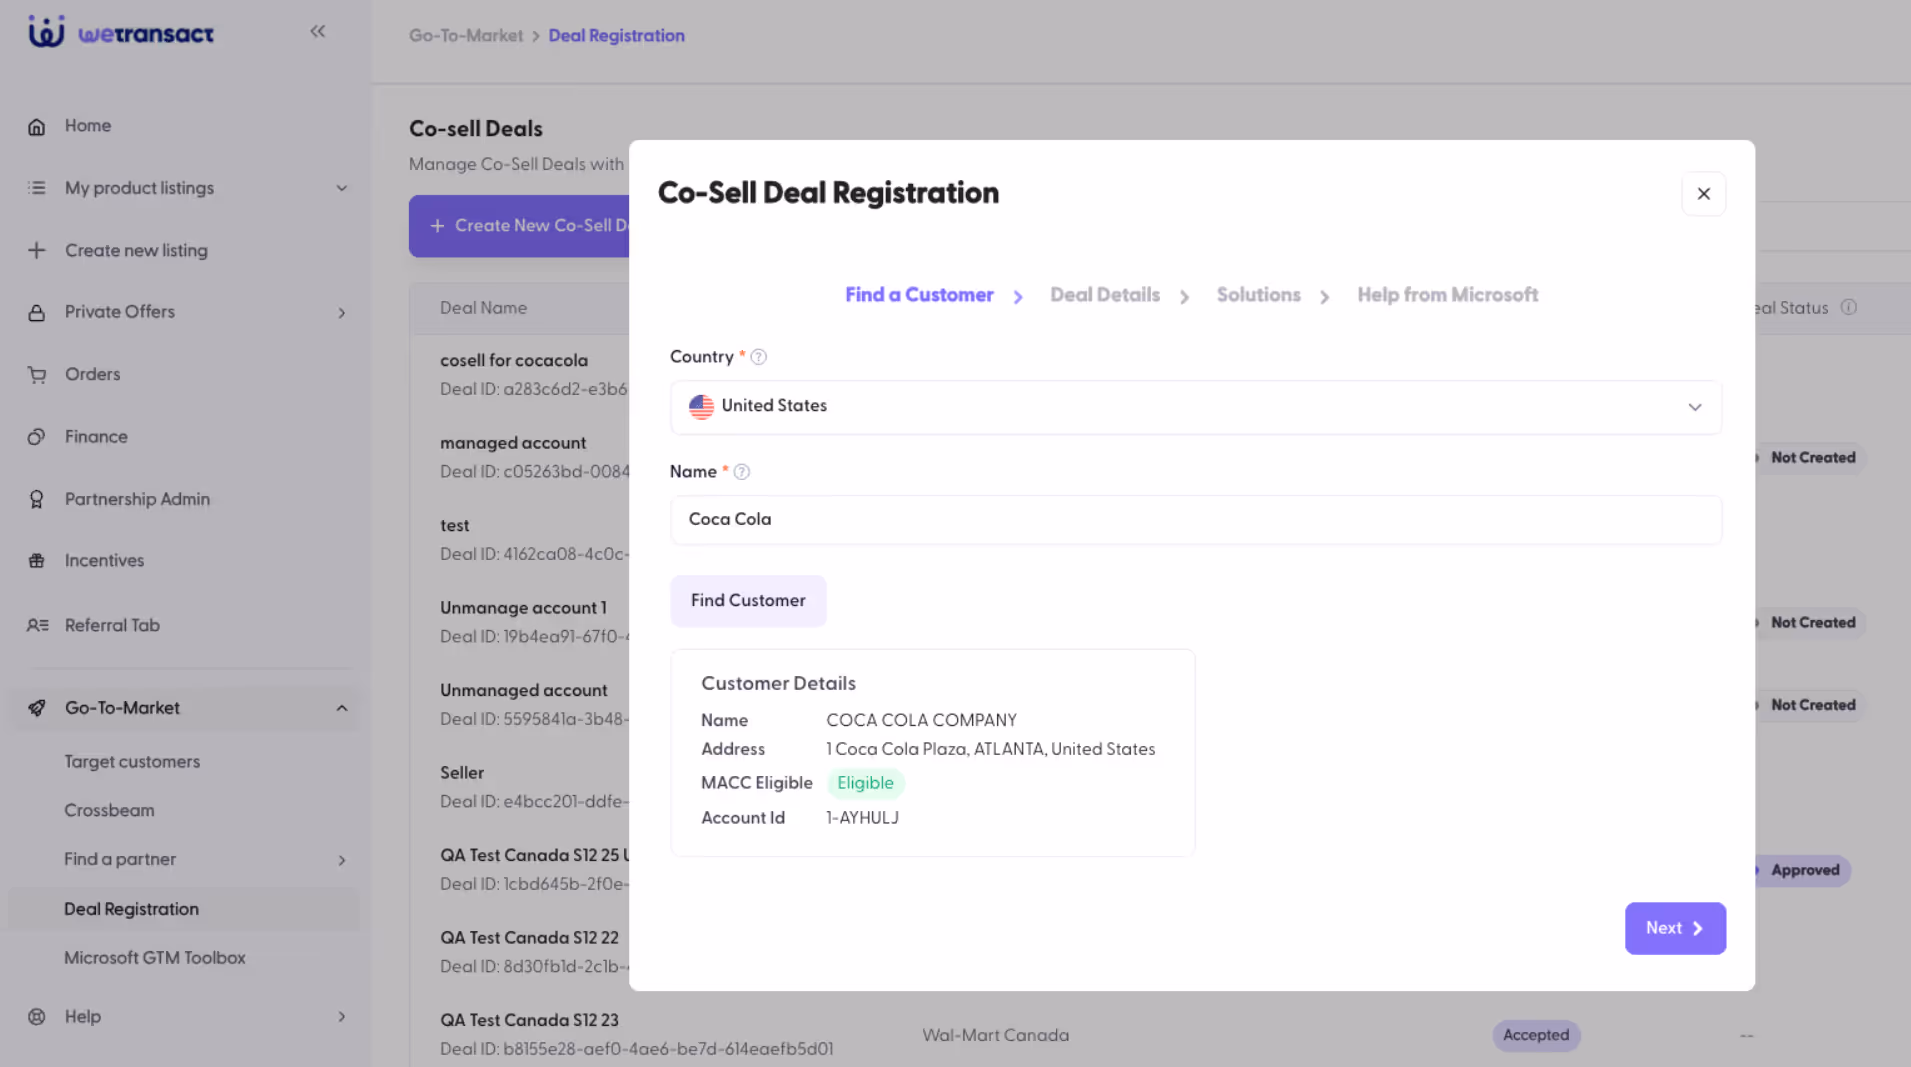Viewport: 1911px width, 1067px height.
Task: Click the Deal Status info icon
Action: pos(1849,307)
